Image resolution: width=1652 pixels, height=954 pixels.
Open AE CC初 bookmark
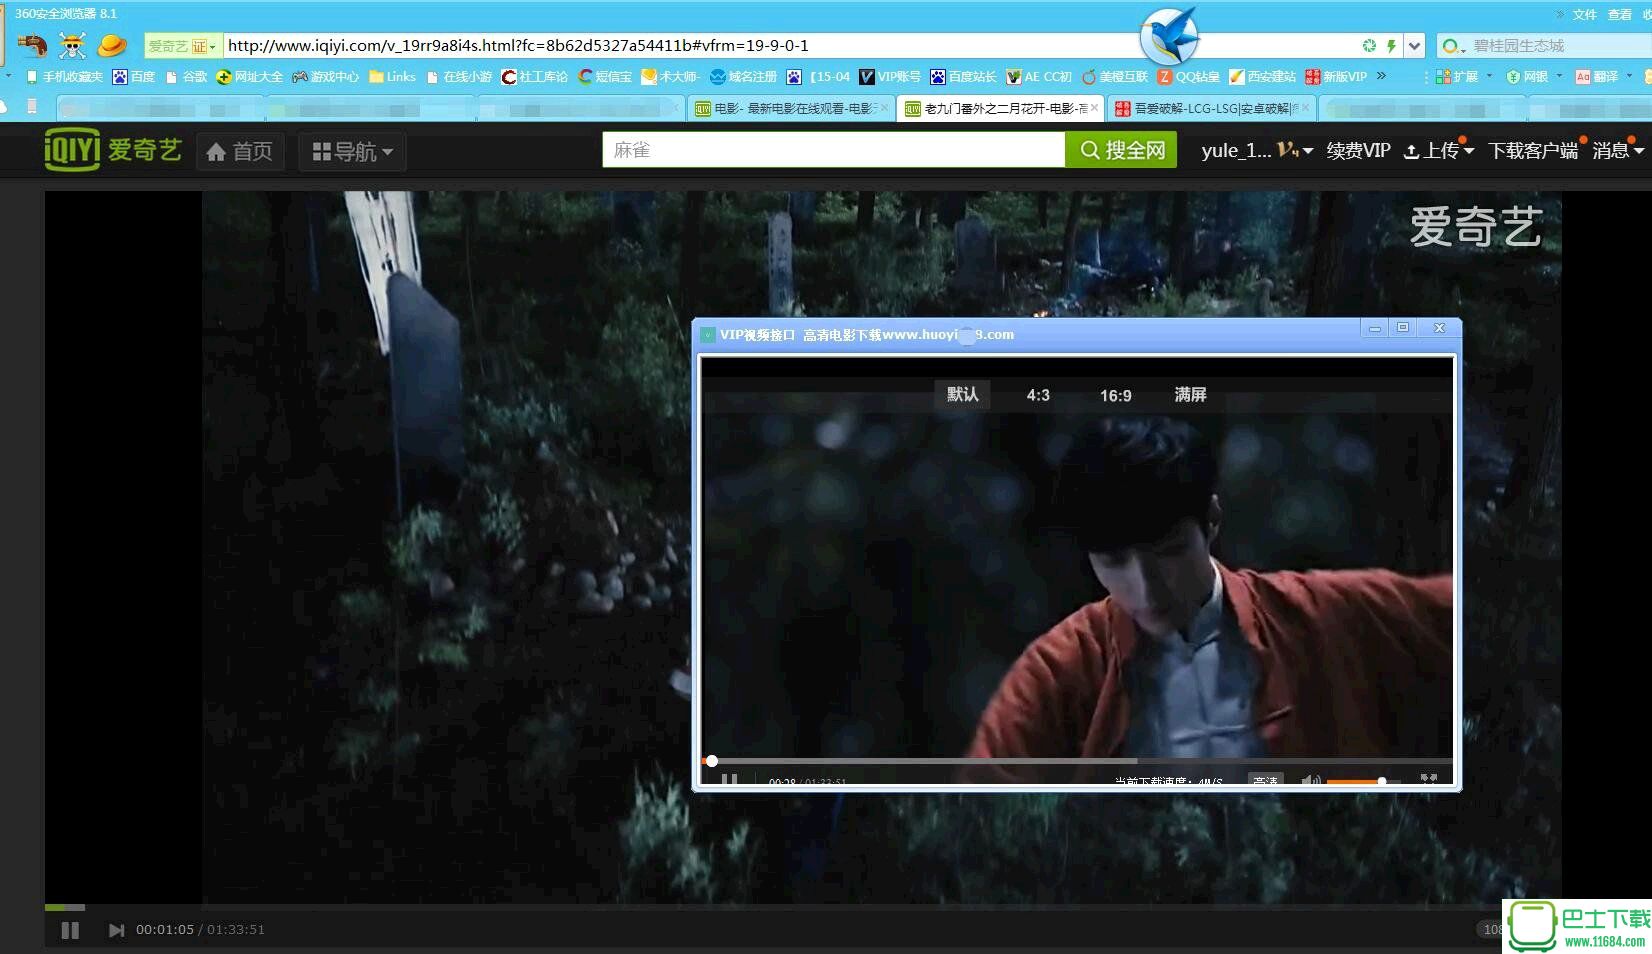tap(1039, 77)
